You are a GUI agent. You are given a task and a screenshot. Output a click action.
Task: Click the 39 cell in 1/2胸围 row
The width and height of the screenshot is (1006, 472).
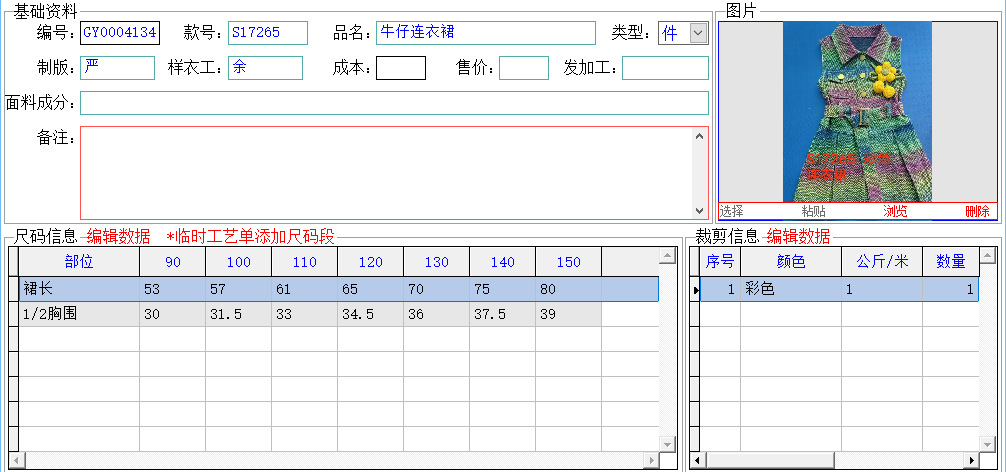[x=569, y=314]
